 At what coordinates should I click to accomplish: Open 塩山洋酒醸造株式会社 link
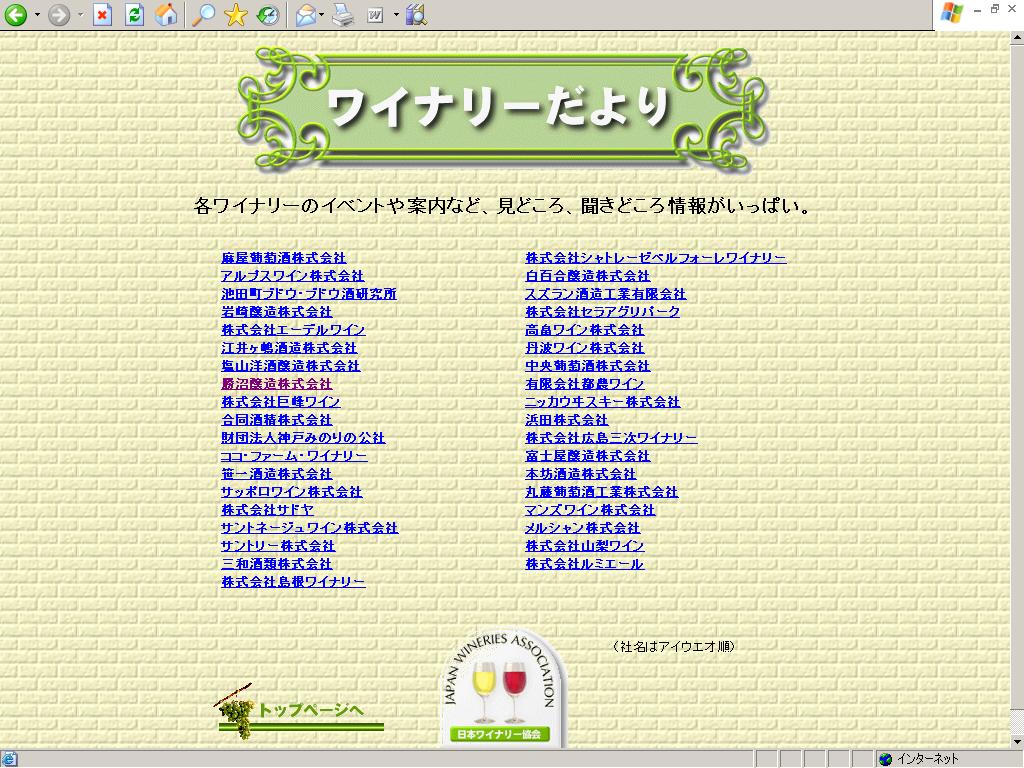click(291, 366)
